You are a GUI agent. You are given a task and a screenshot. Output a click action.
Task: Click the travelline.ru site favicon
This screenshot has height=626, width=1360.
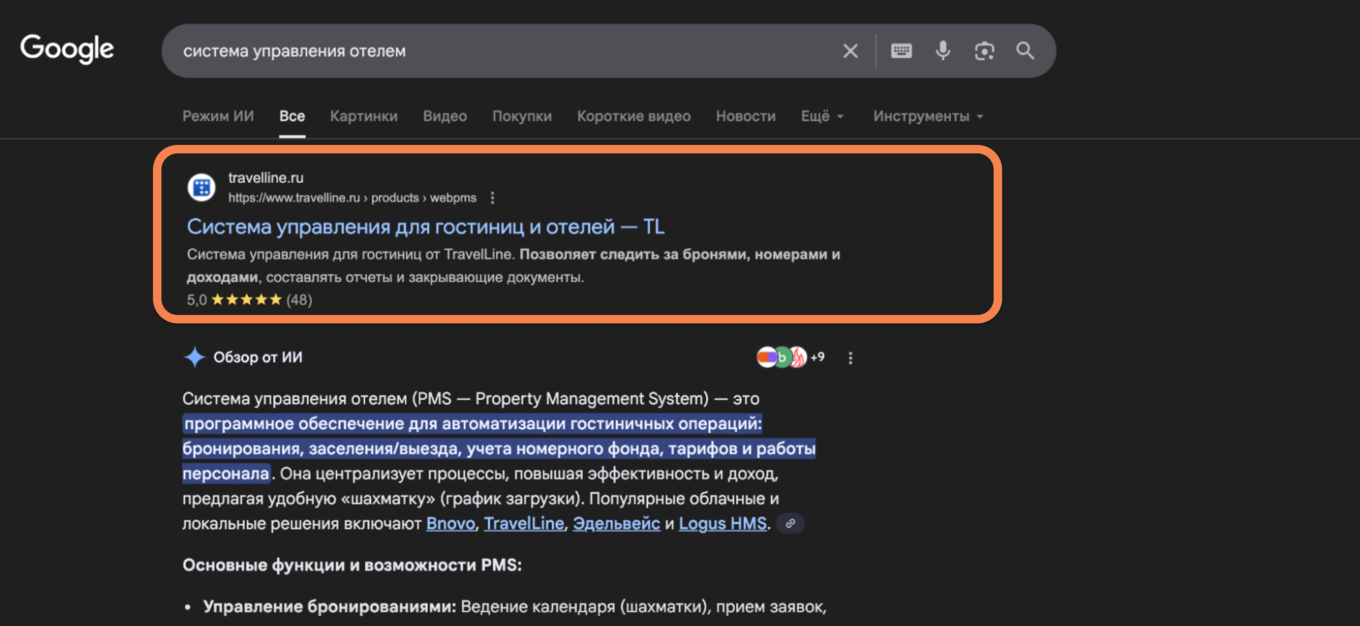coord(202,187)
